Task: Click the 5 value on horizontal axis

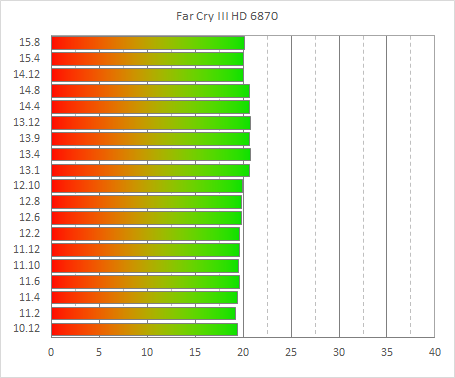Action: tap(99, 352)
